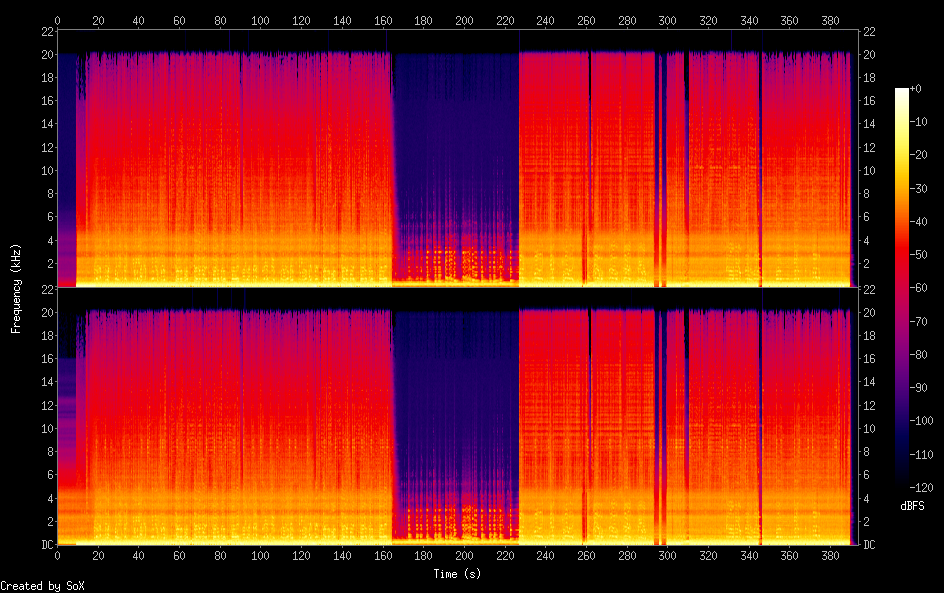The image size is (944, 593).
Task: Select the "-20" value on the dBFS scale
Action: tap(918, 155)
